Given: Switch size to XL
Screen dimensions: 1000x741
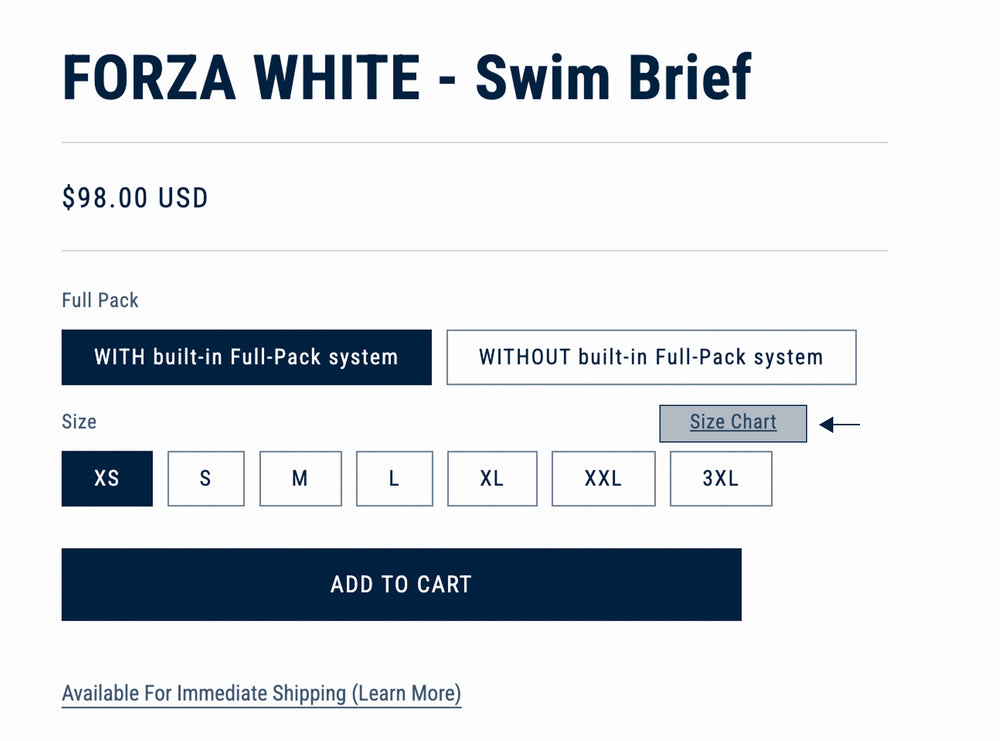Looking at the screenshot, I should [491, 478].
